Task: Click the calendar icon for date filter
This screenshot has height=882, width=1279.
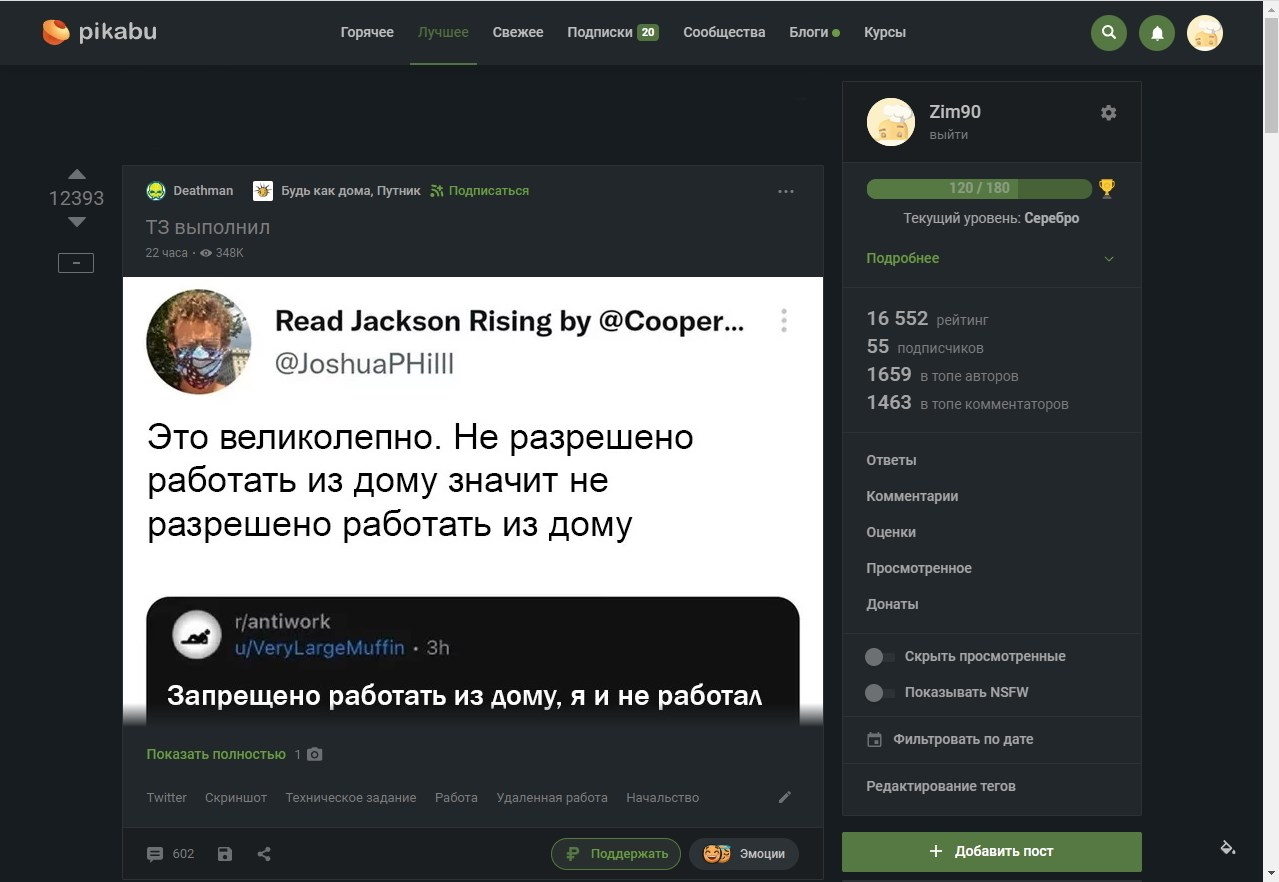Action: coord(875,740)
